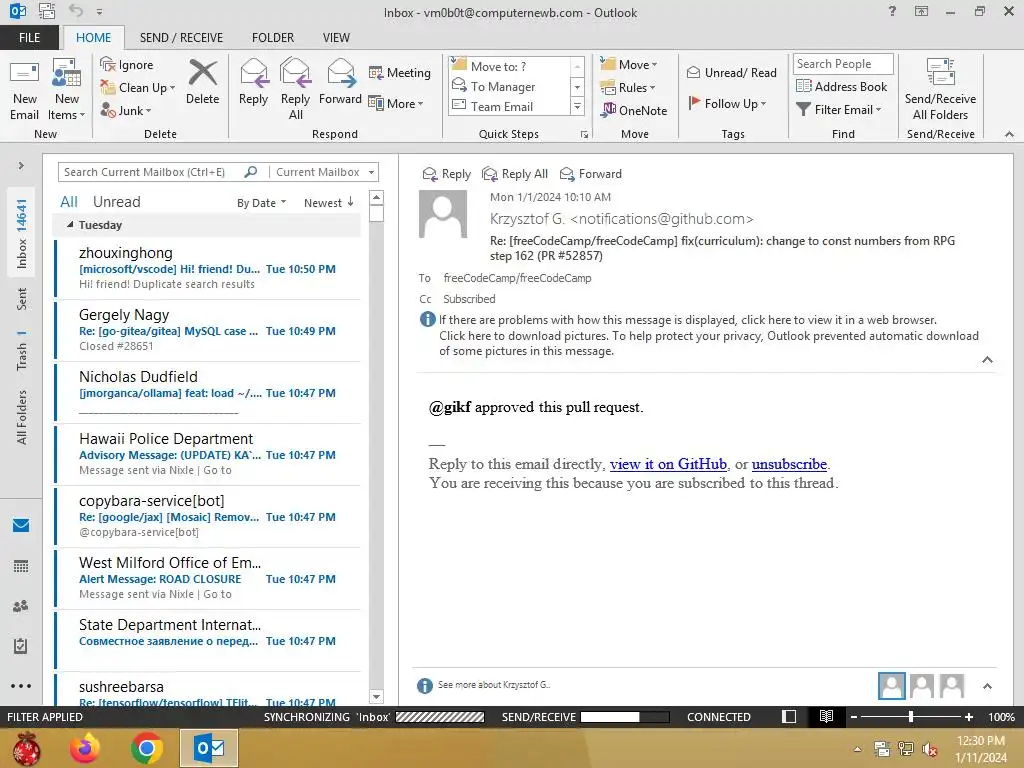The image size is (1024, 768).
Task: Open the Tasks navigation icon
Action: [x=21, y=646]
